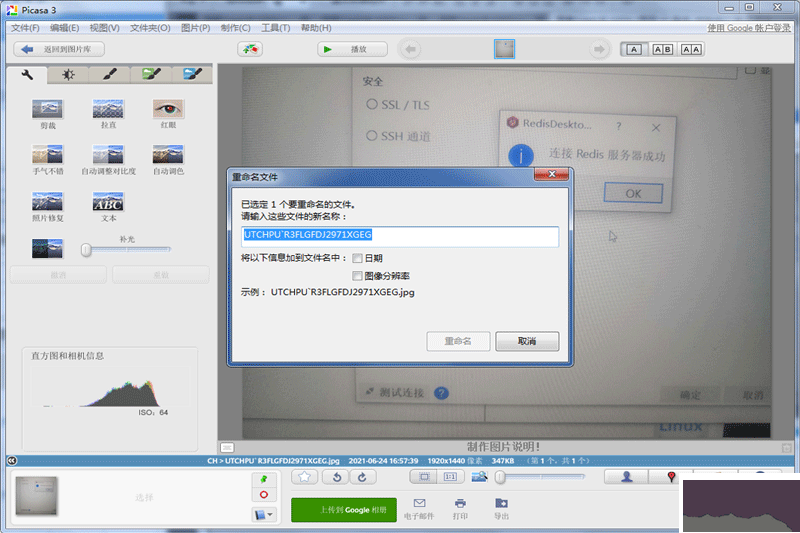View photo at actual size 1:1

[451, 477]
